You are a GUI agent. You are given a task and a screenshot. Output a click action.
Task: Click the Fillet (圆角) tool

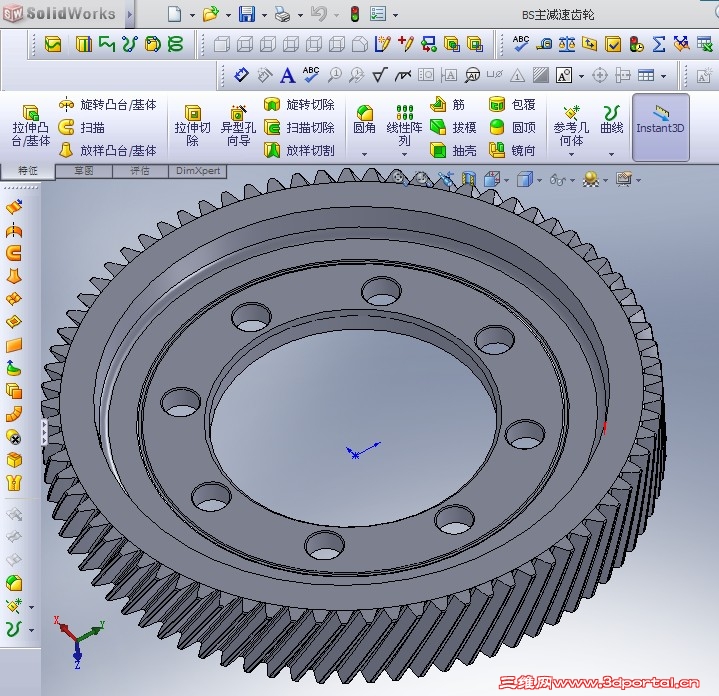click(365, 120)
